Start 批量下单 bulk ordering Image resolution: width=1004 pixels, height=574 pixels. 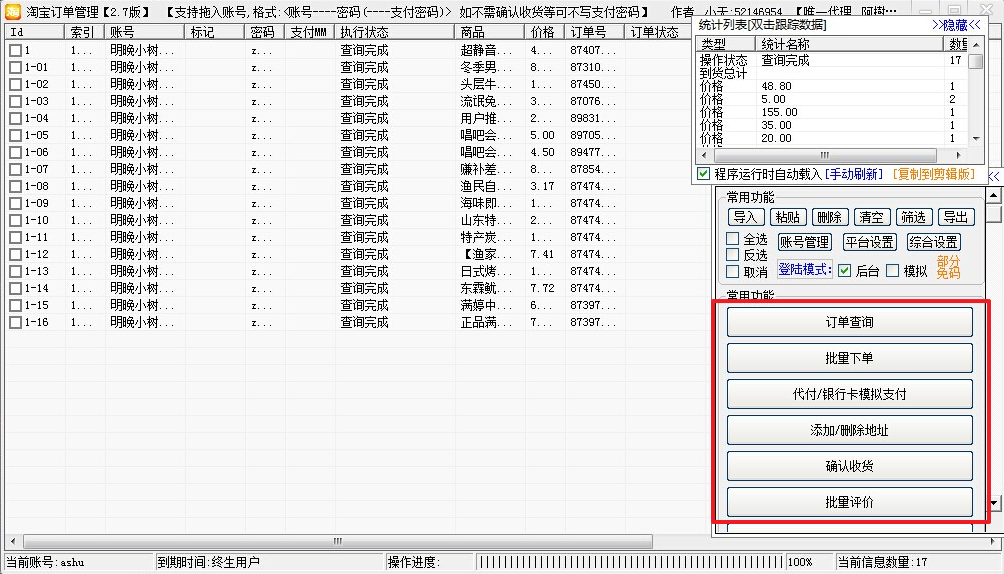pos(849,358)
